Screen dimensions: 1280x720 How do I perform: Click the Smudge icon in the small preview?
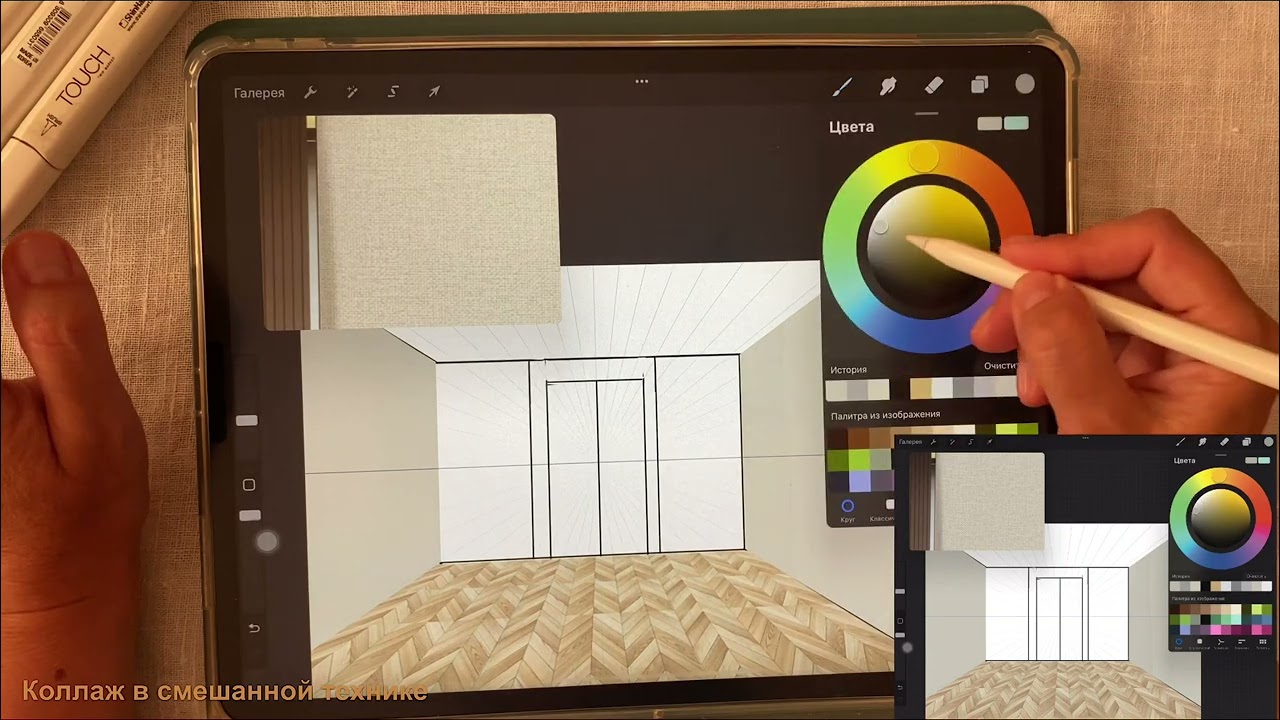coord(1203,442)
